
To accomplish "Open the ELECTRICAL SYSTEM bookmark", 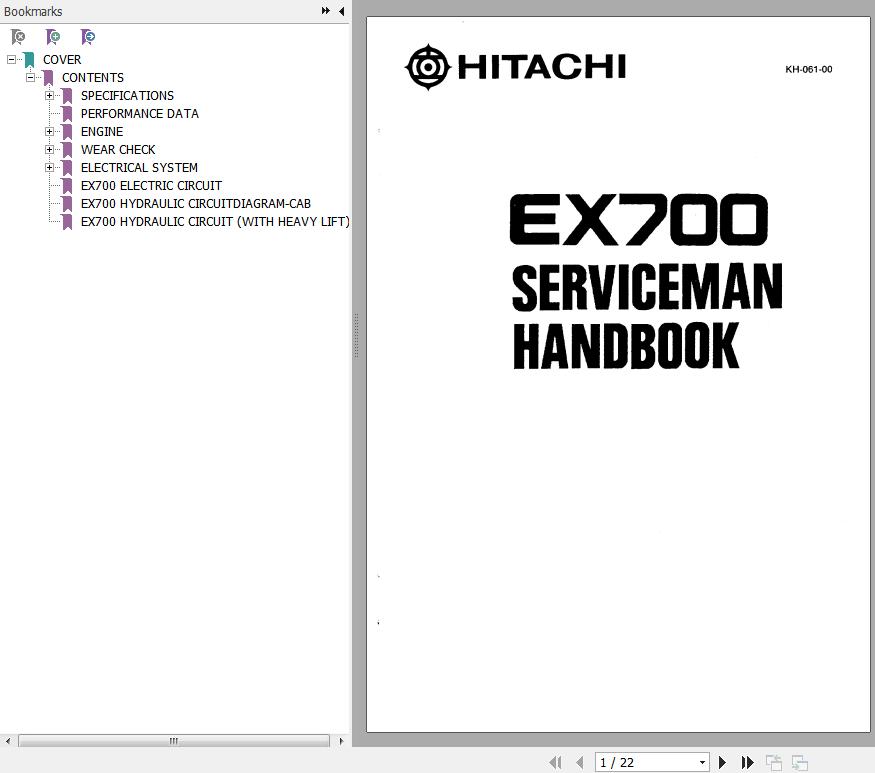I will pyautogui.click(x=139, y=167).
